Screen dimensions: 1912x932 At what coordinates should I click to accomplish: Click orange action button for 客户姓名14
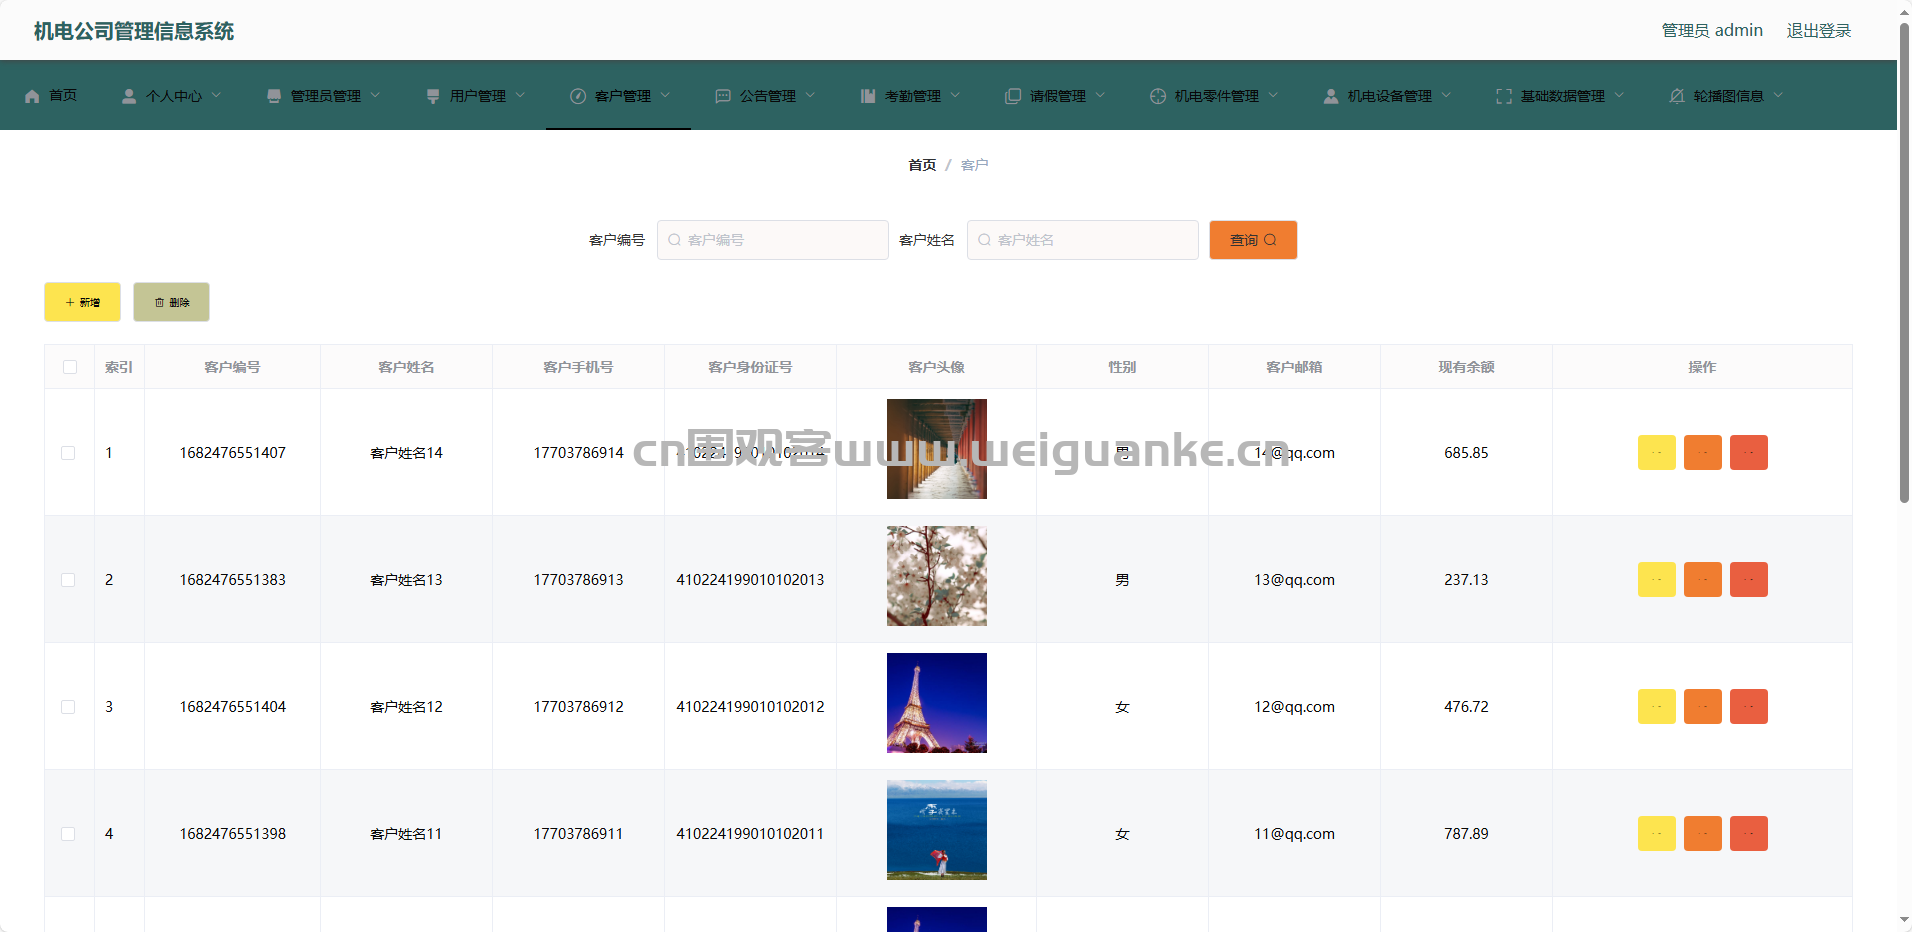click(1703, 453)
